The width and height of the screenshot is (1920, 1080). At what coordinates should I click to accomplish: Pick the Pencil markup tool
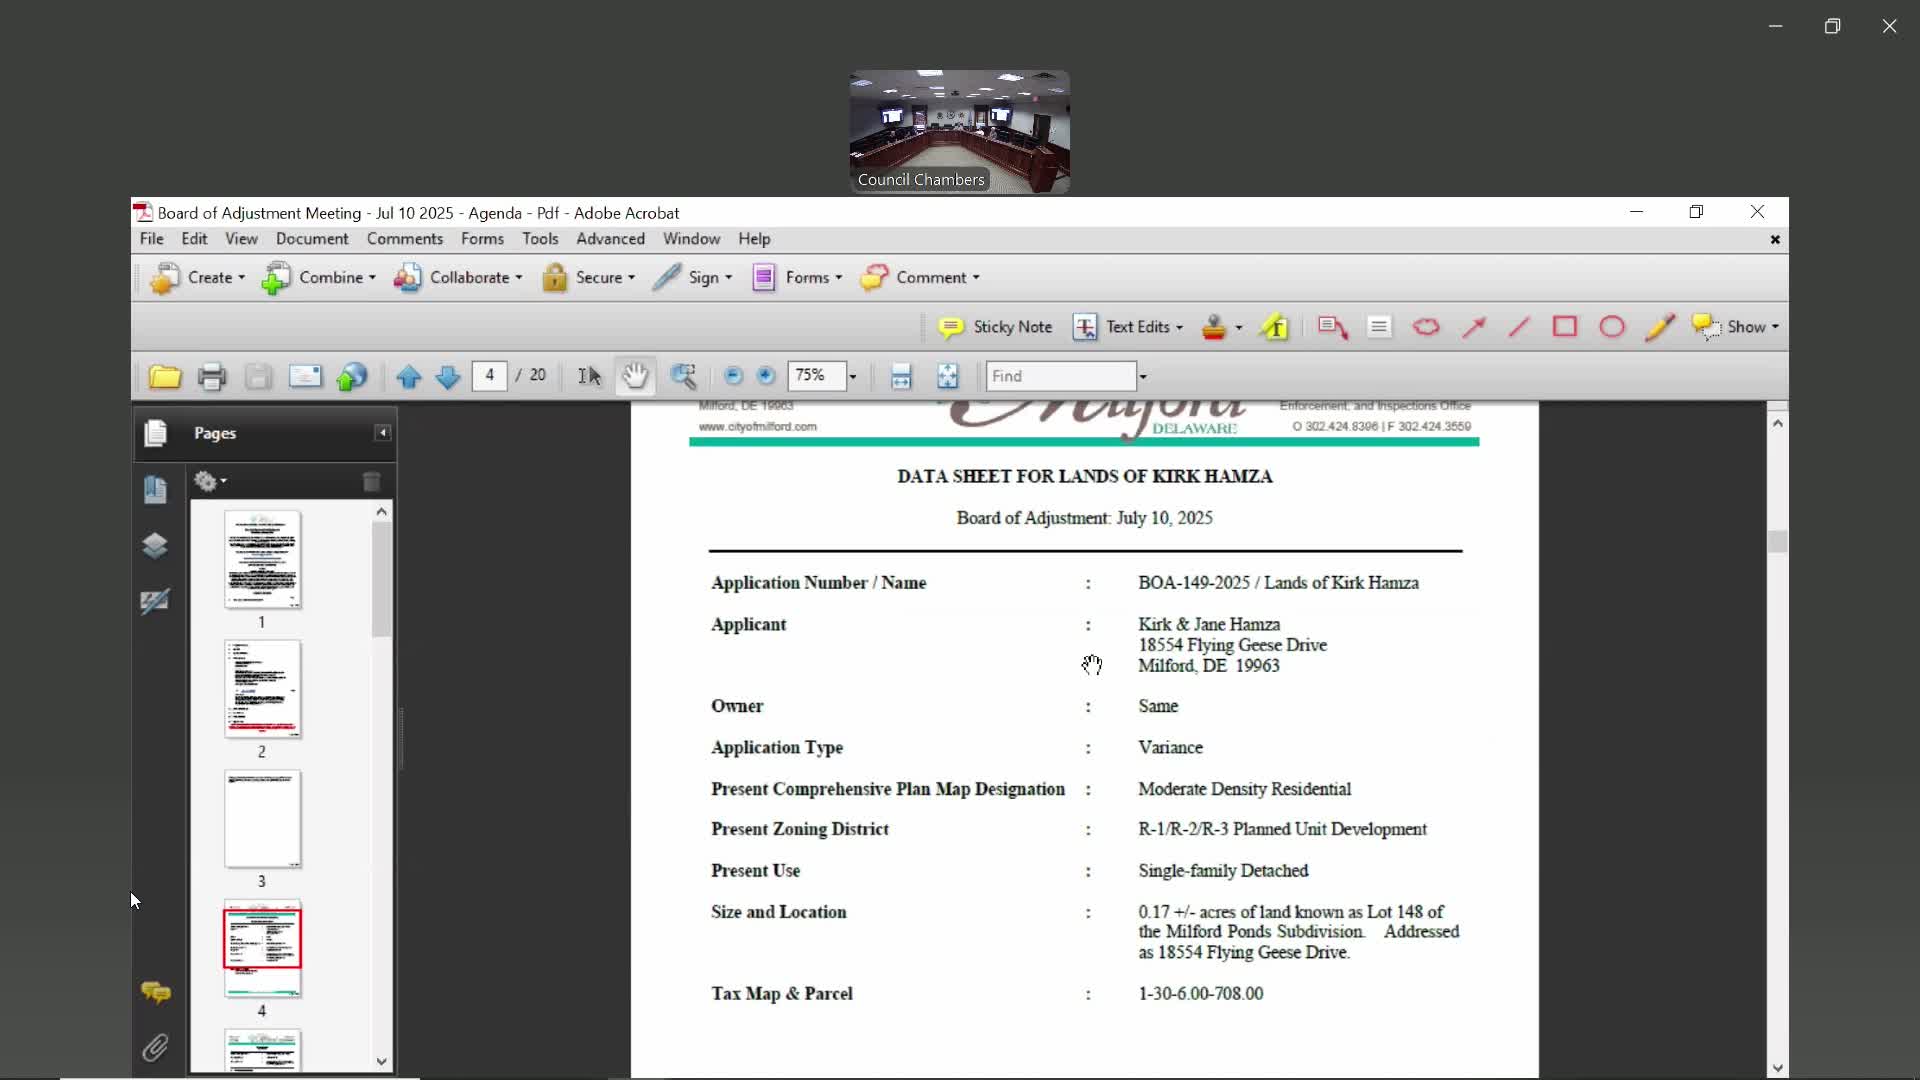click(x=1659, y=327)
